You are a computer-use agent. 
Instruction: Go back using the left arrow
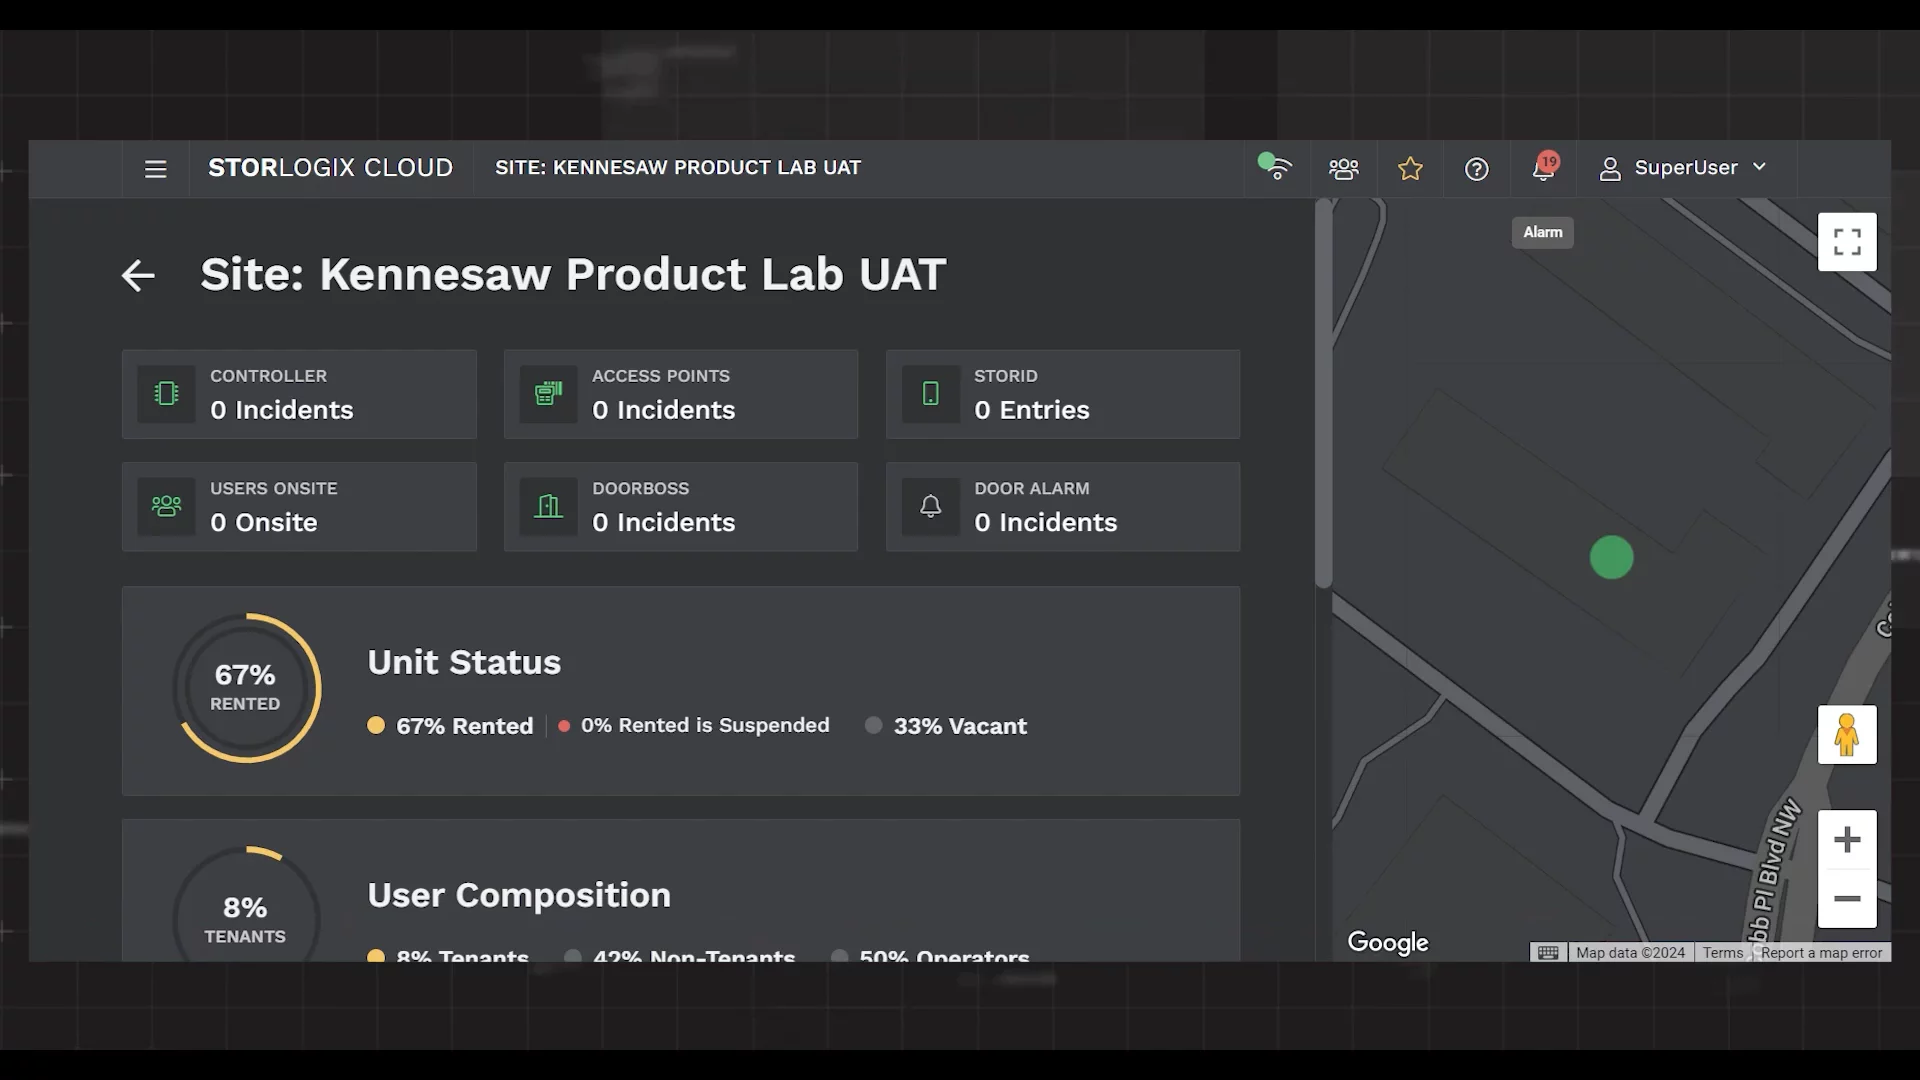[138, 275]
